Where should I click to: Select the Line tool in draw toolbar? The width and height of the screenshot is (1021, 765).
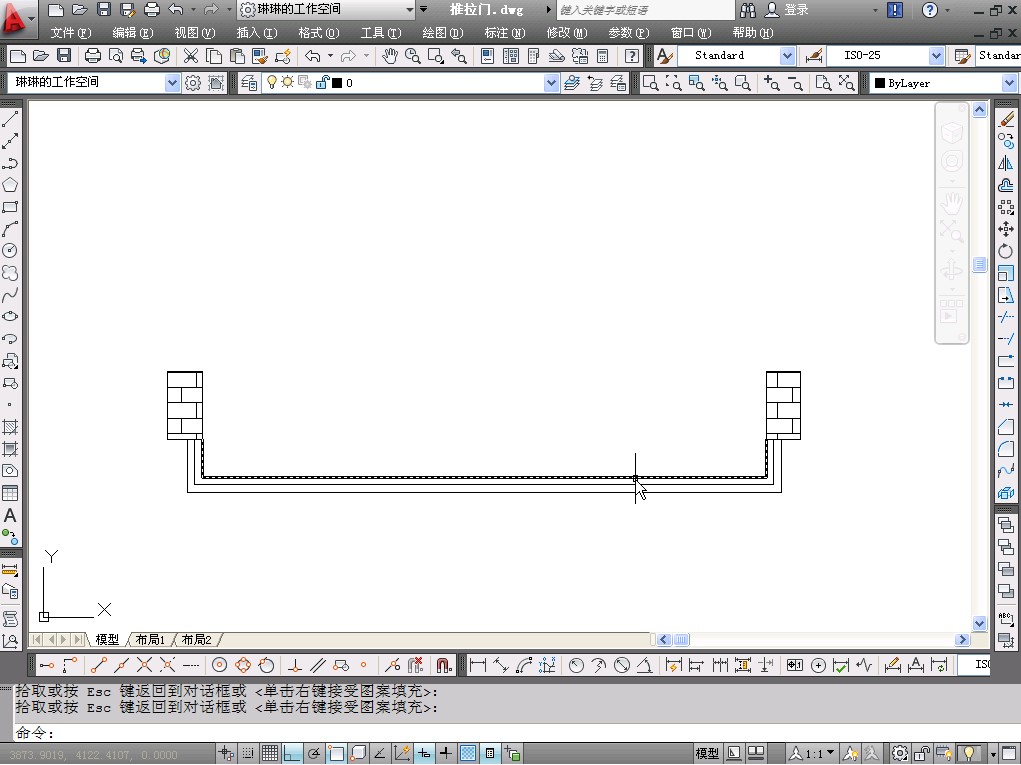pos(10,120)
